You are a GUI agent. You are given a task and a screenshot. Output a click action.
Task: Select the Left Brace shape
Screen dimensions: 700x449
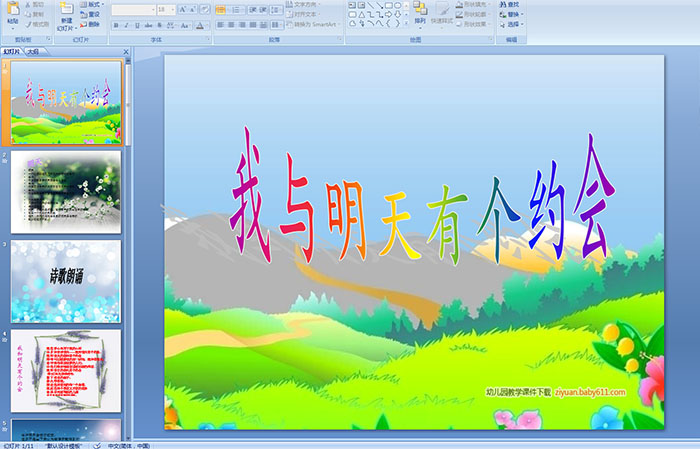click(388, 24)
